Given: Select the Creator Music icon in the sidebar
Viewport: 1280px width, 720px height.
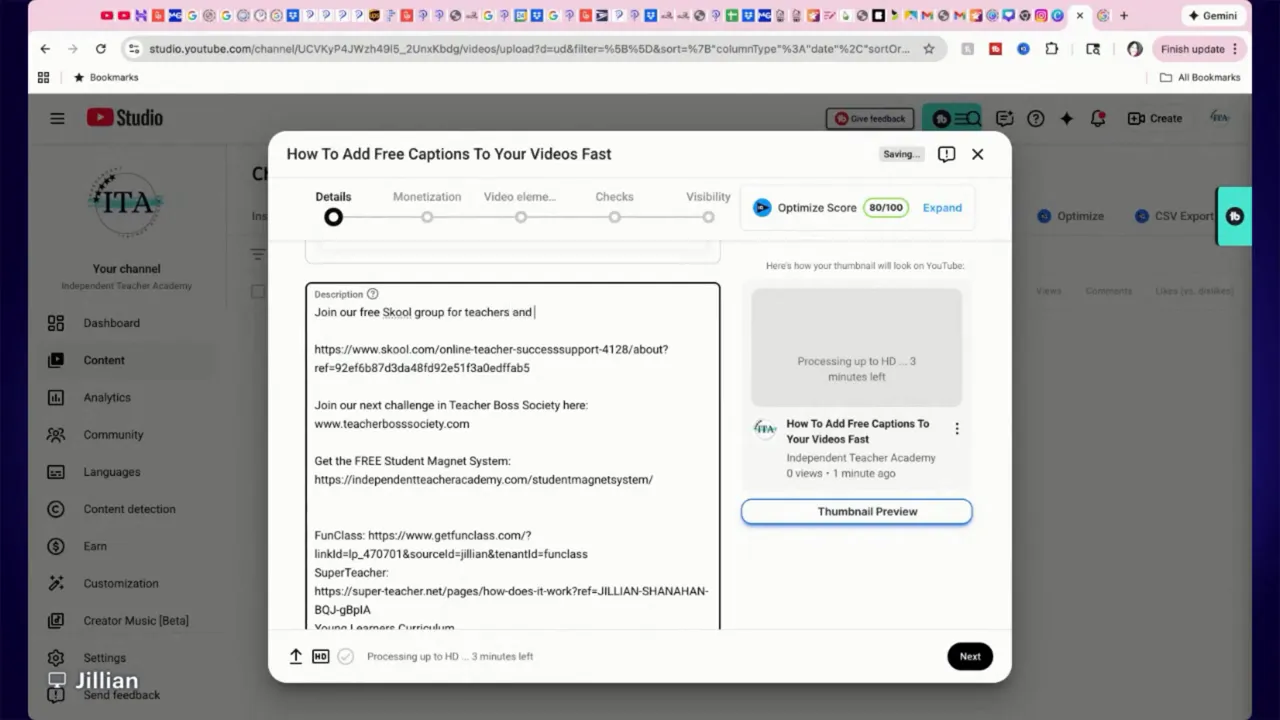Looking at the screenshot, I should point(55,620).
